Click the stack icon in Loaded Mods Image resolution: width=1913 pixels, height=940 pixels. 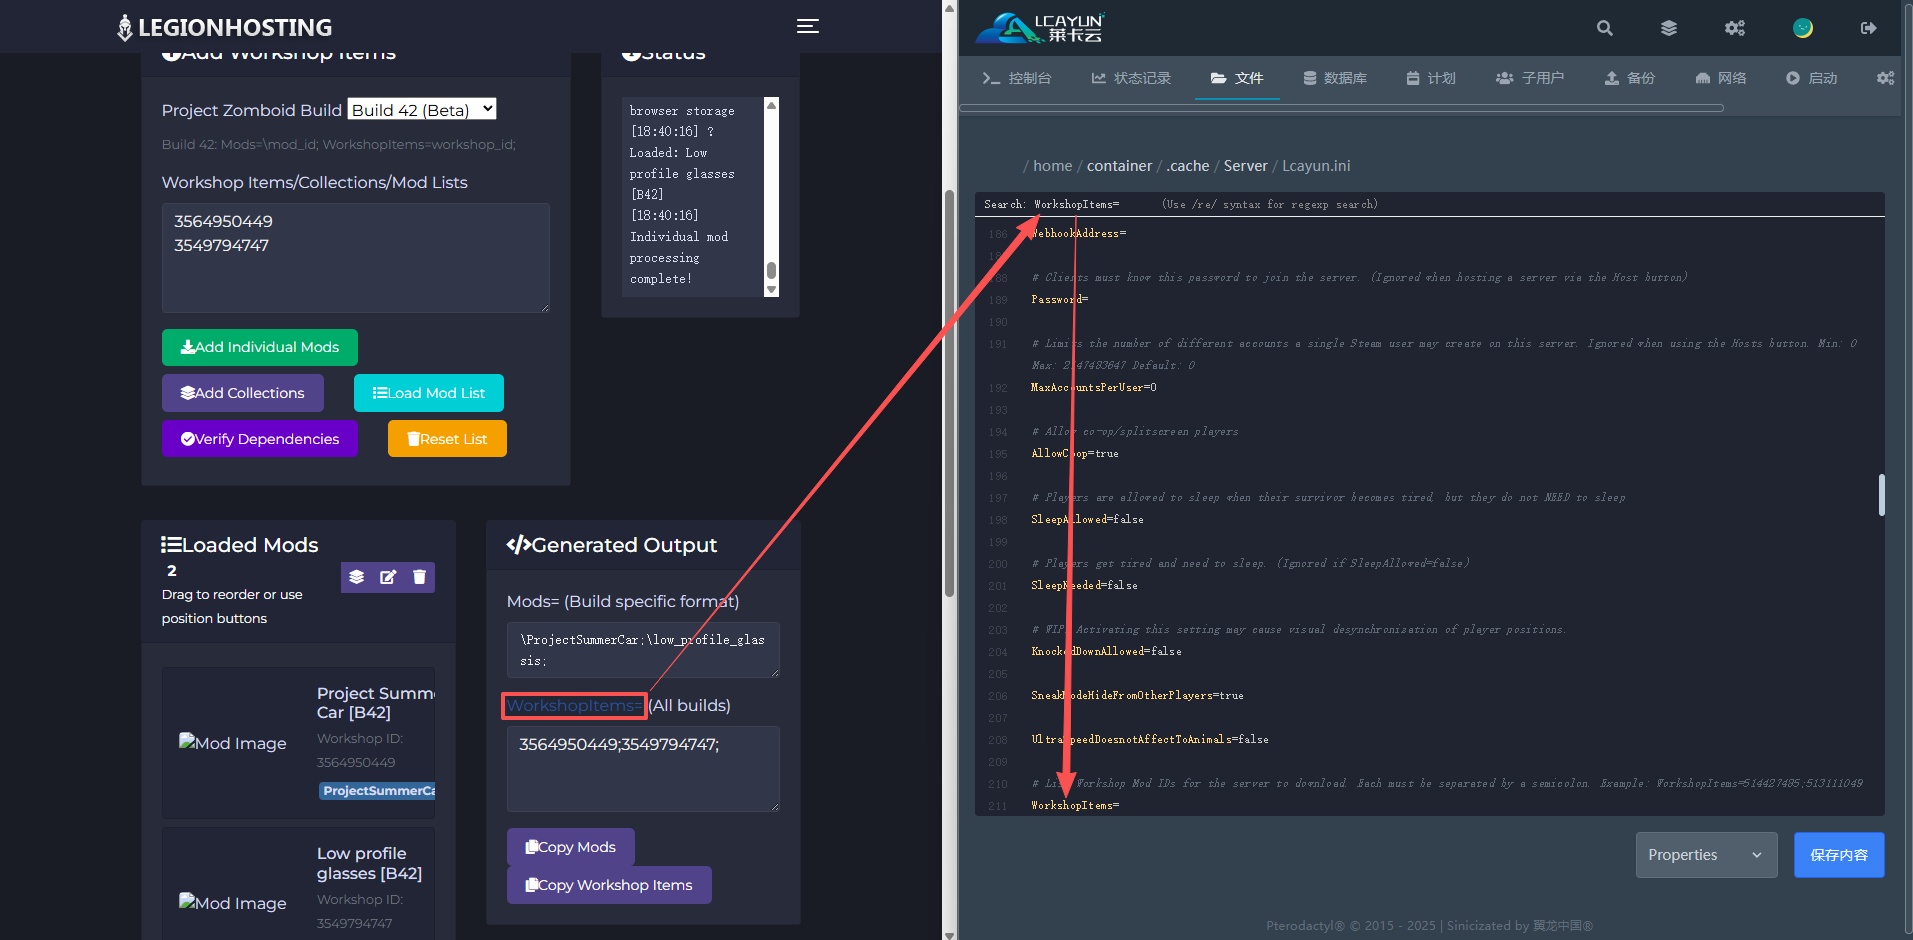[x=357, y=577]
